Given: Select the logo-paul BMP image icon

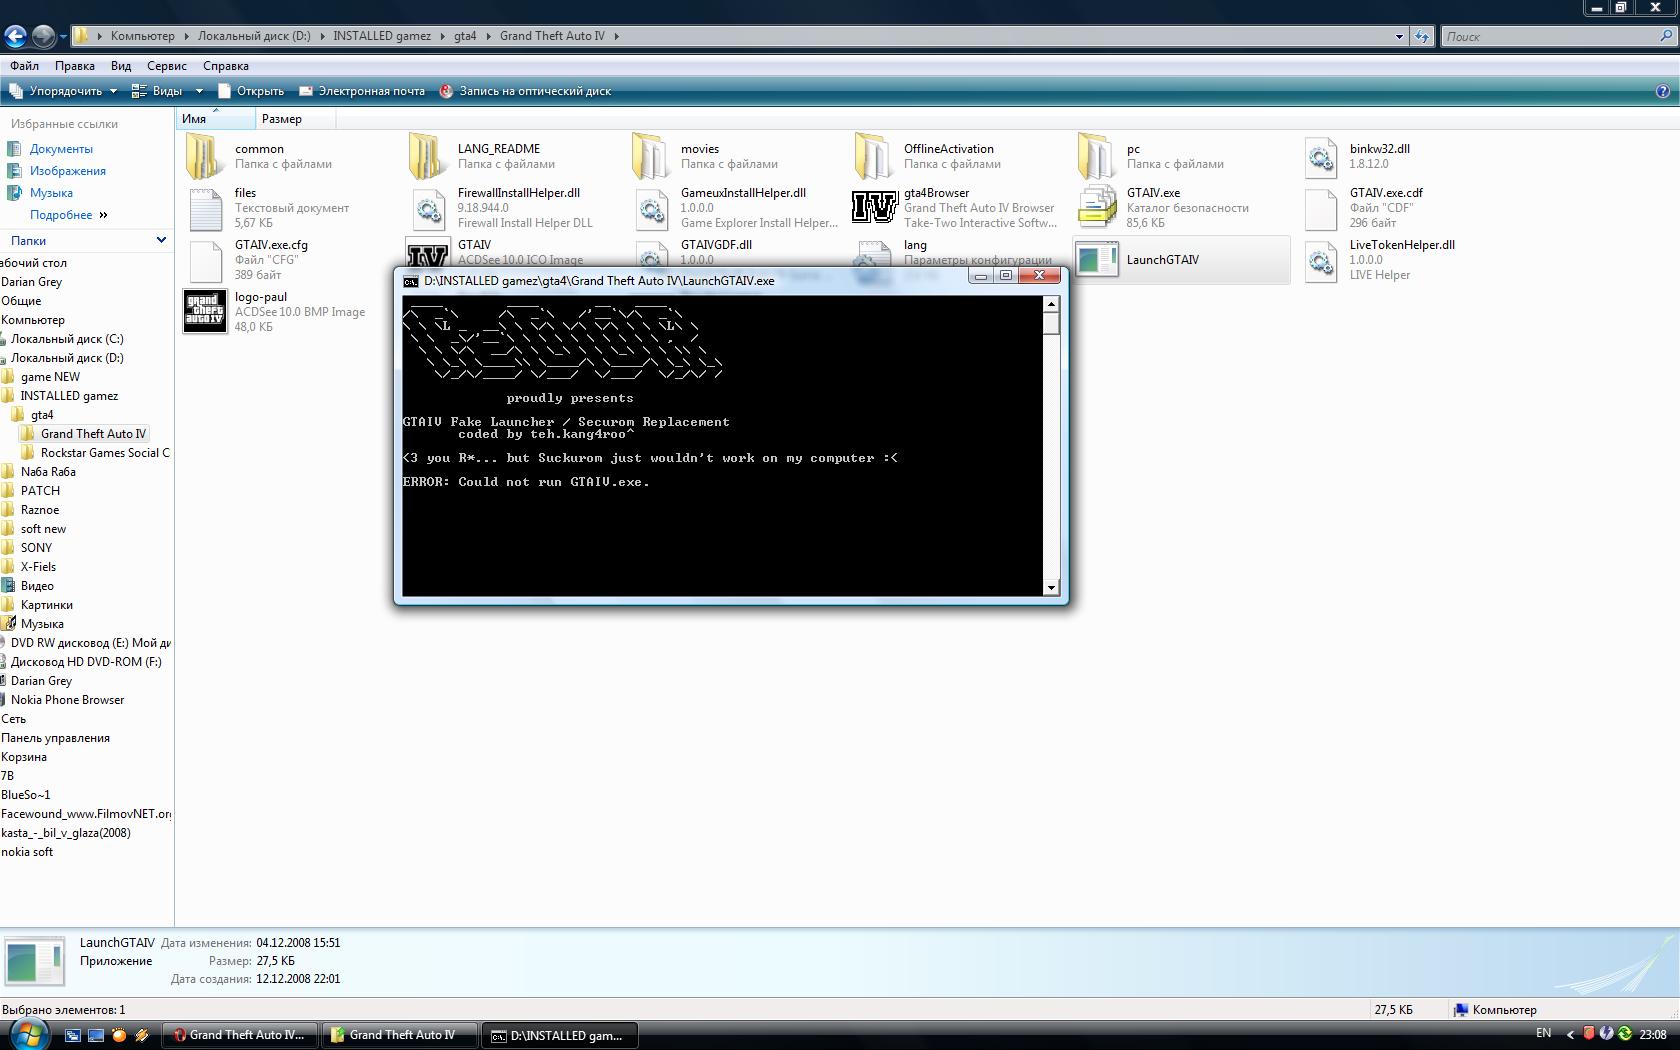Looking at the screenshot, I should pyautogui.click(x=205, y=311).
